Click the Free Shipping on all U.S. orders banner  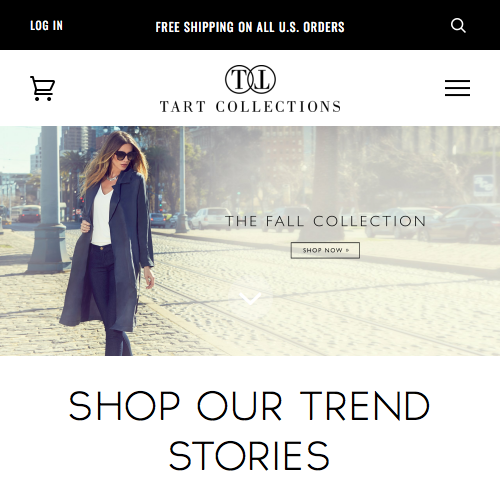[x=250, y=27]
